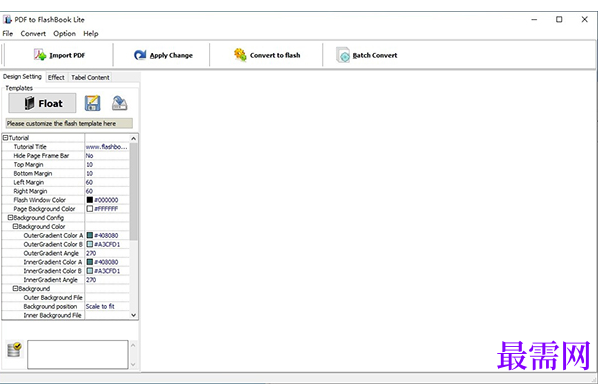Collapse the Background subgroup
Screen dimensions: 609x387
pyautogui.click(x=16, y=288)
